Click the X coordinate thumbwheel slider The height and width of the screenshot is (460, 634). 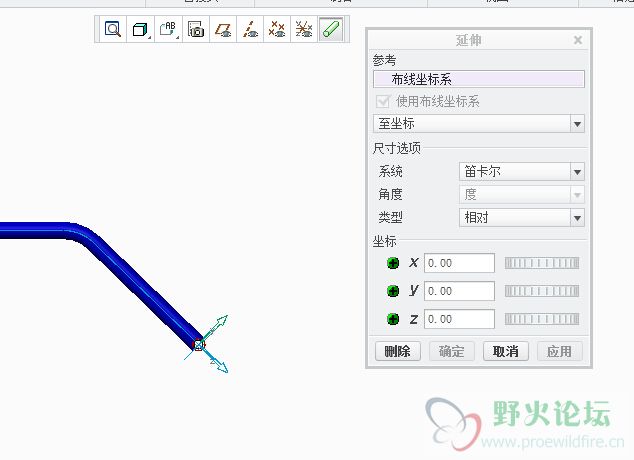[542, 264]
